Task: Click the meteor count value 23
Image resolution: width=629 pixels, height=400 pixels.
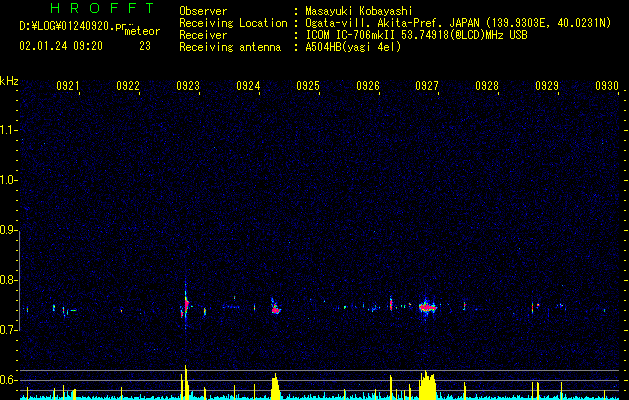Action: (x=145, y=46)
